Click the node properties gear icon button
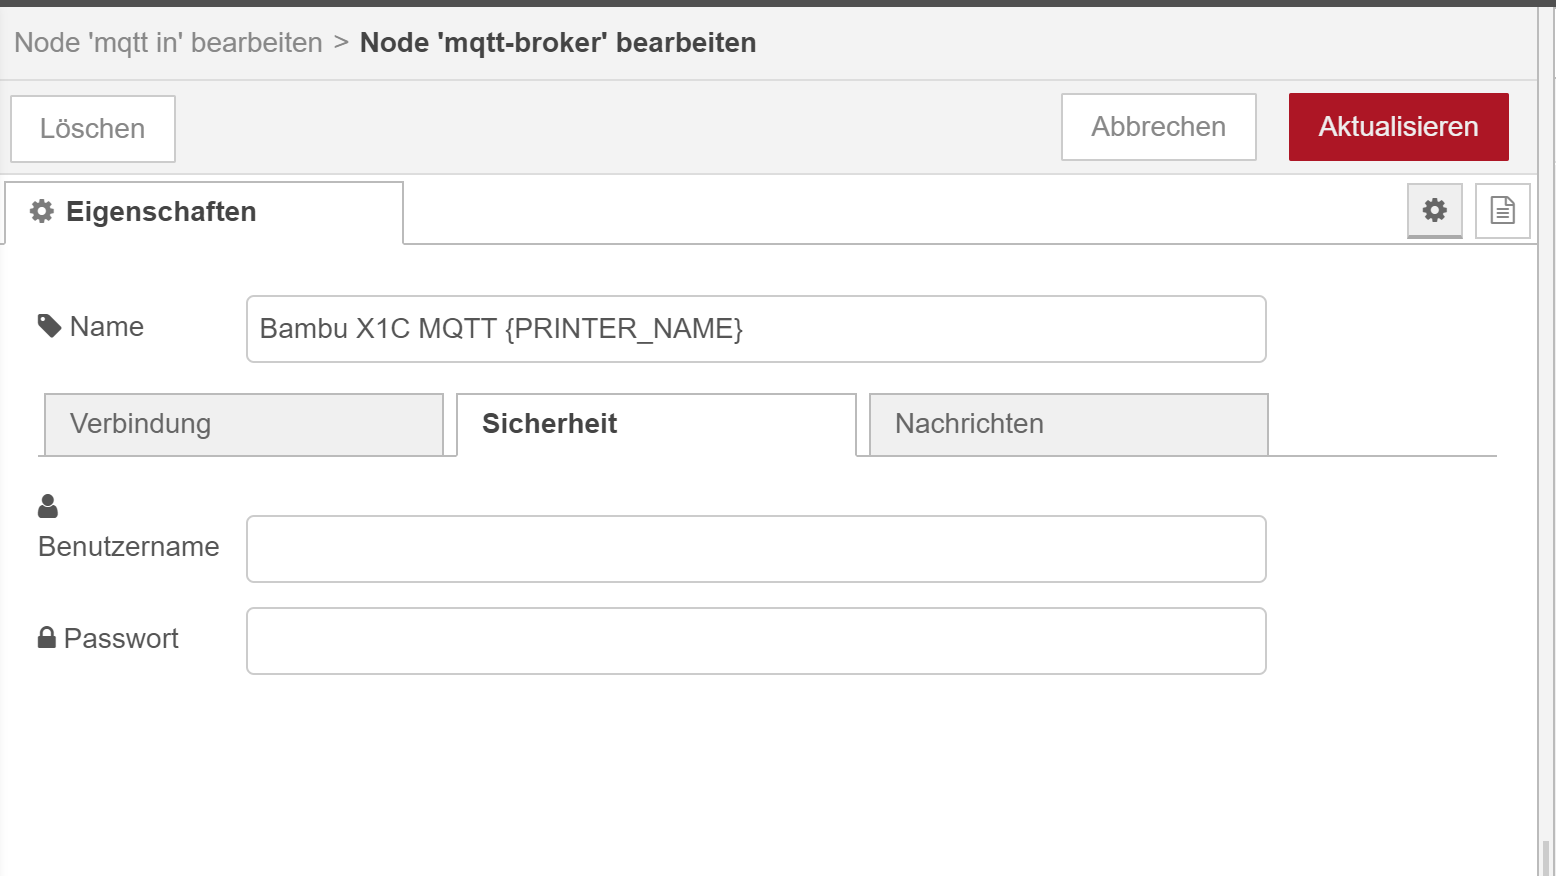This screenshot has width=1556, height=876. pyautogui.click(x=1434, y=210)
